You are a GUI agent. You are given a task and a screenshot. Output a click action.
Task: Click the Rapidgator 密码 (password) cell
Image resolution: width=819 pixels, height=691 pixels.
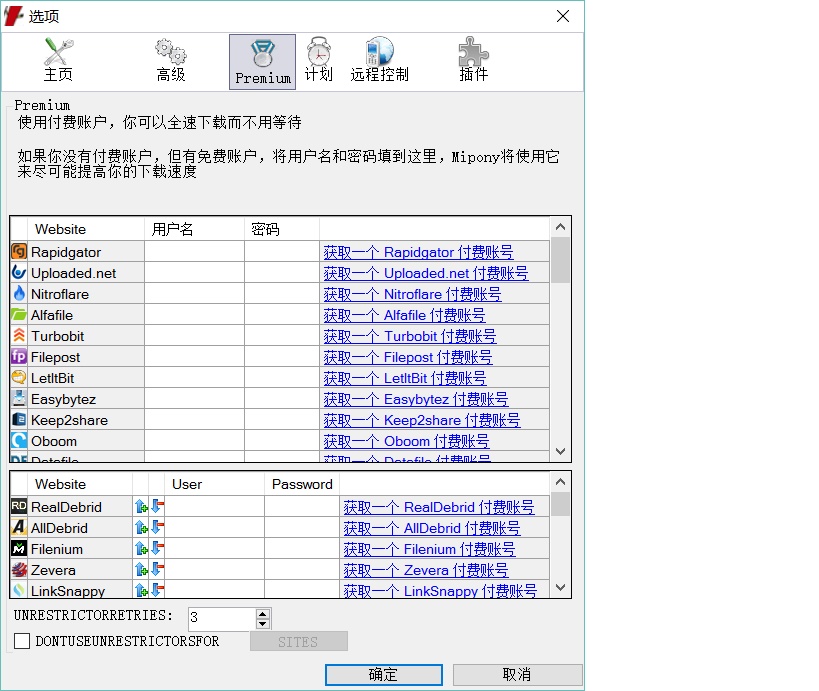(282, 252)
